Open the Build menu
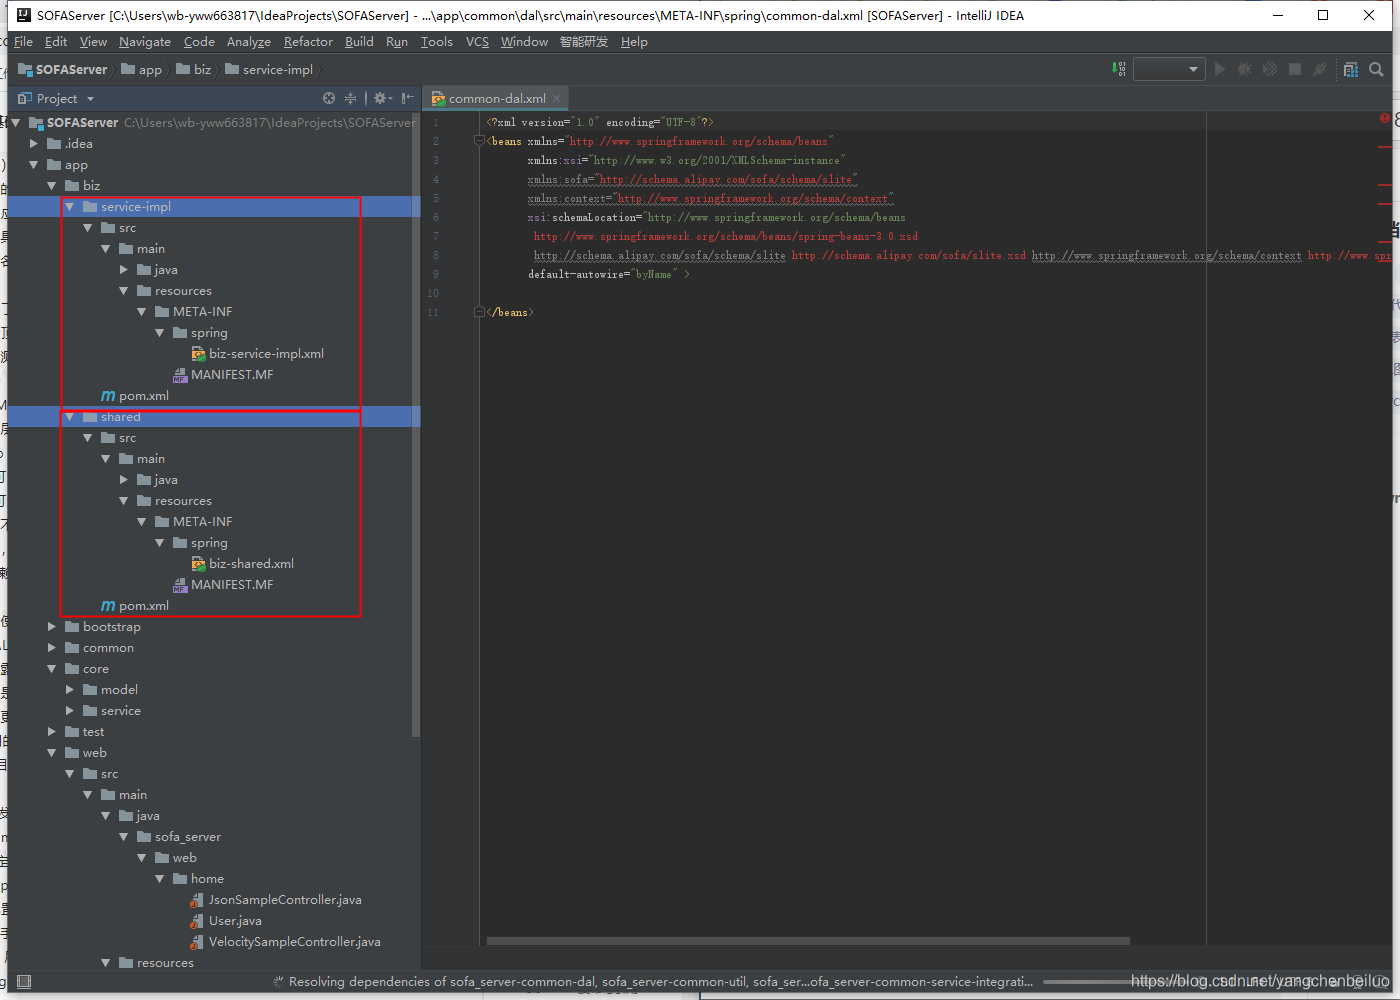Image resolution: width=1400 pixels, height=1000 pixels. tap(359, 42)
